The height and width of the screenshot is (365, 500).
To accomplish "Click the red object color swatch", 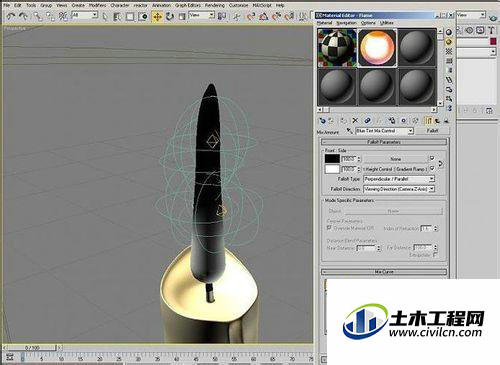I will (493, 41).
